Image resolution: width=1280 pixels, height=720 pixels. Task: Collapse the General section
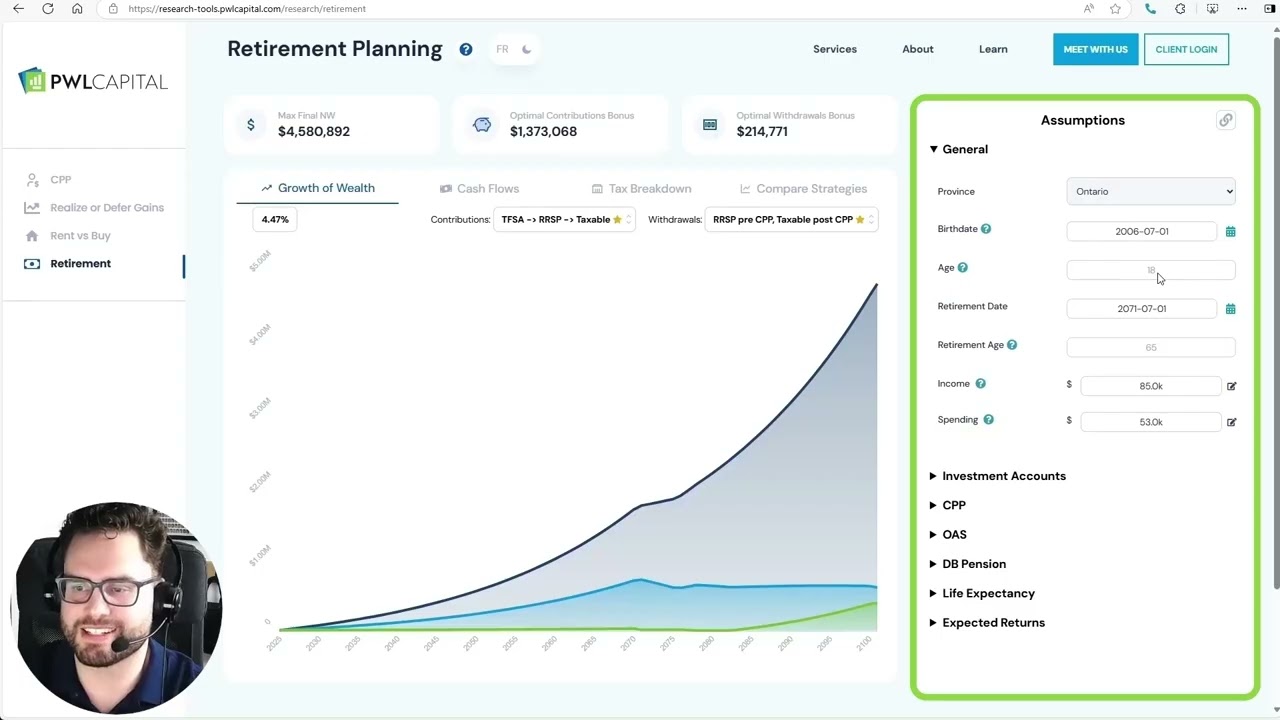pos(958,150)
